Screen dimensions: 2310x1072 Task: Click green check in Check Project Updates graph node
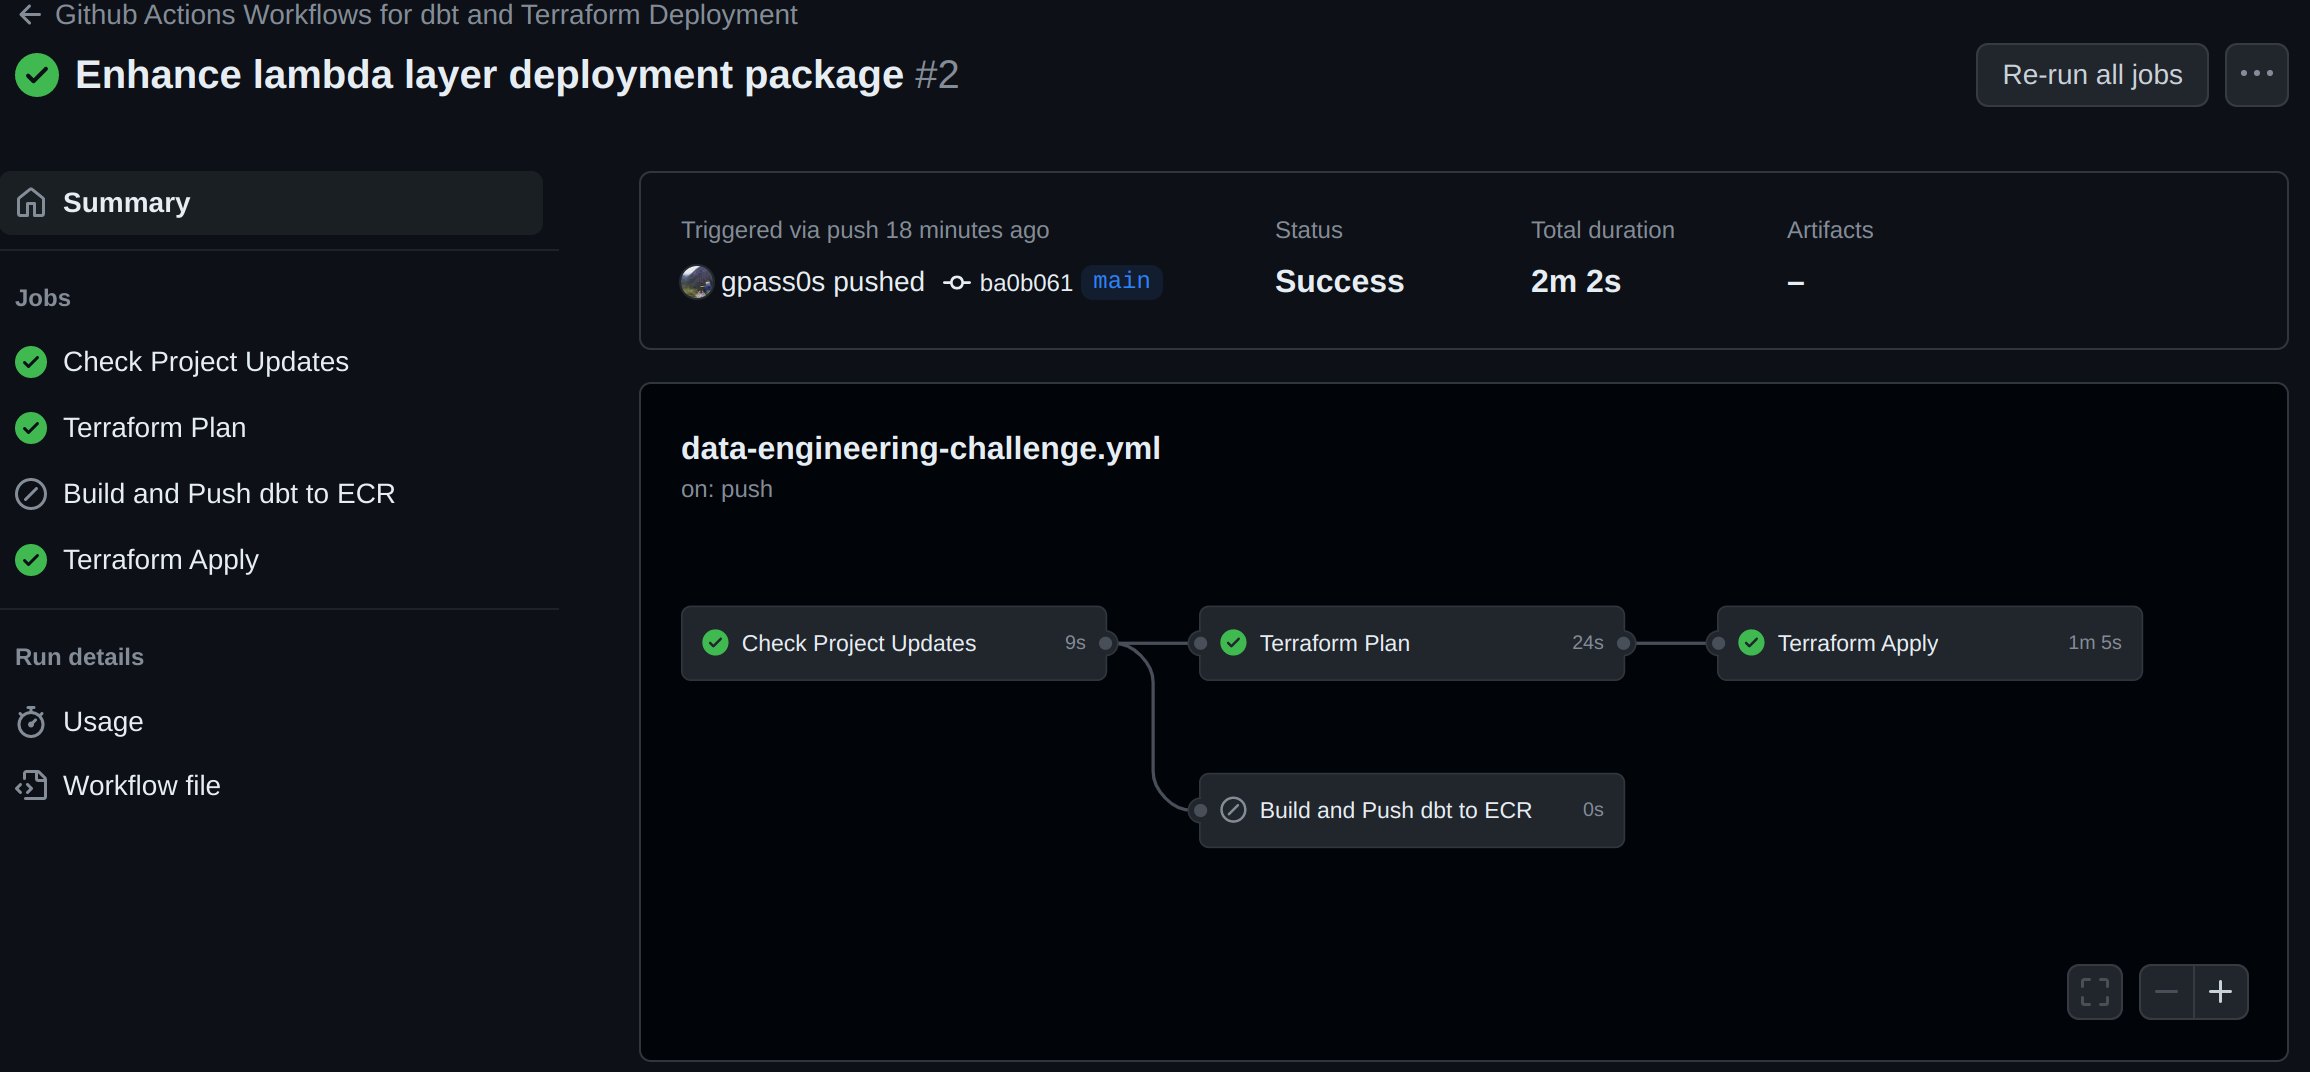click(x=716, y=643)
